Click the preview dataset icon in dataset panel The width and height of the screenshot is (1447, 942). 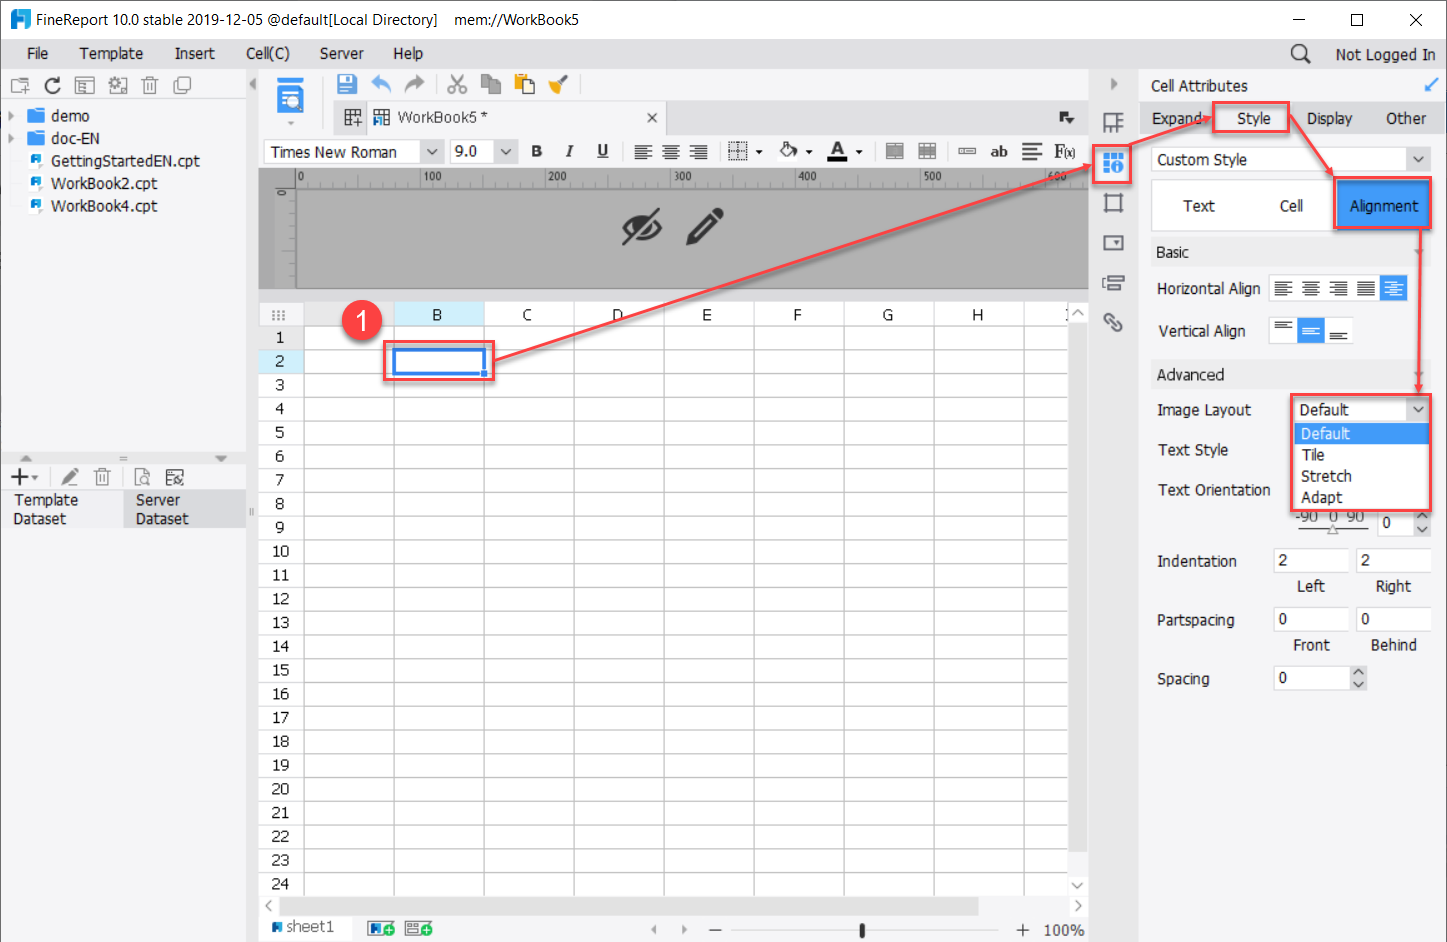[x=141, y=476]
